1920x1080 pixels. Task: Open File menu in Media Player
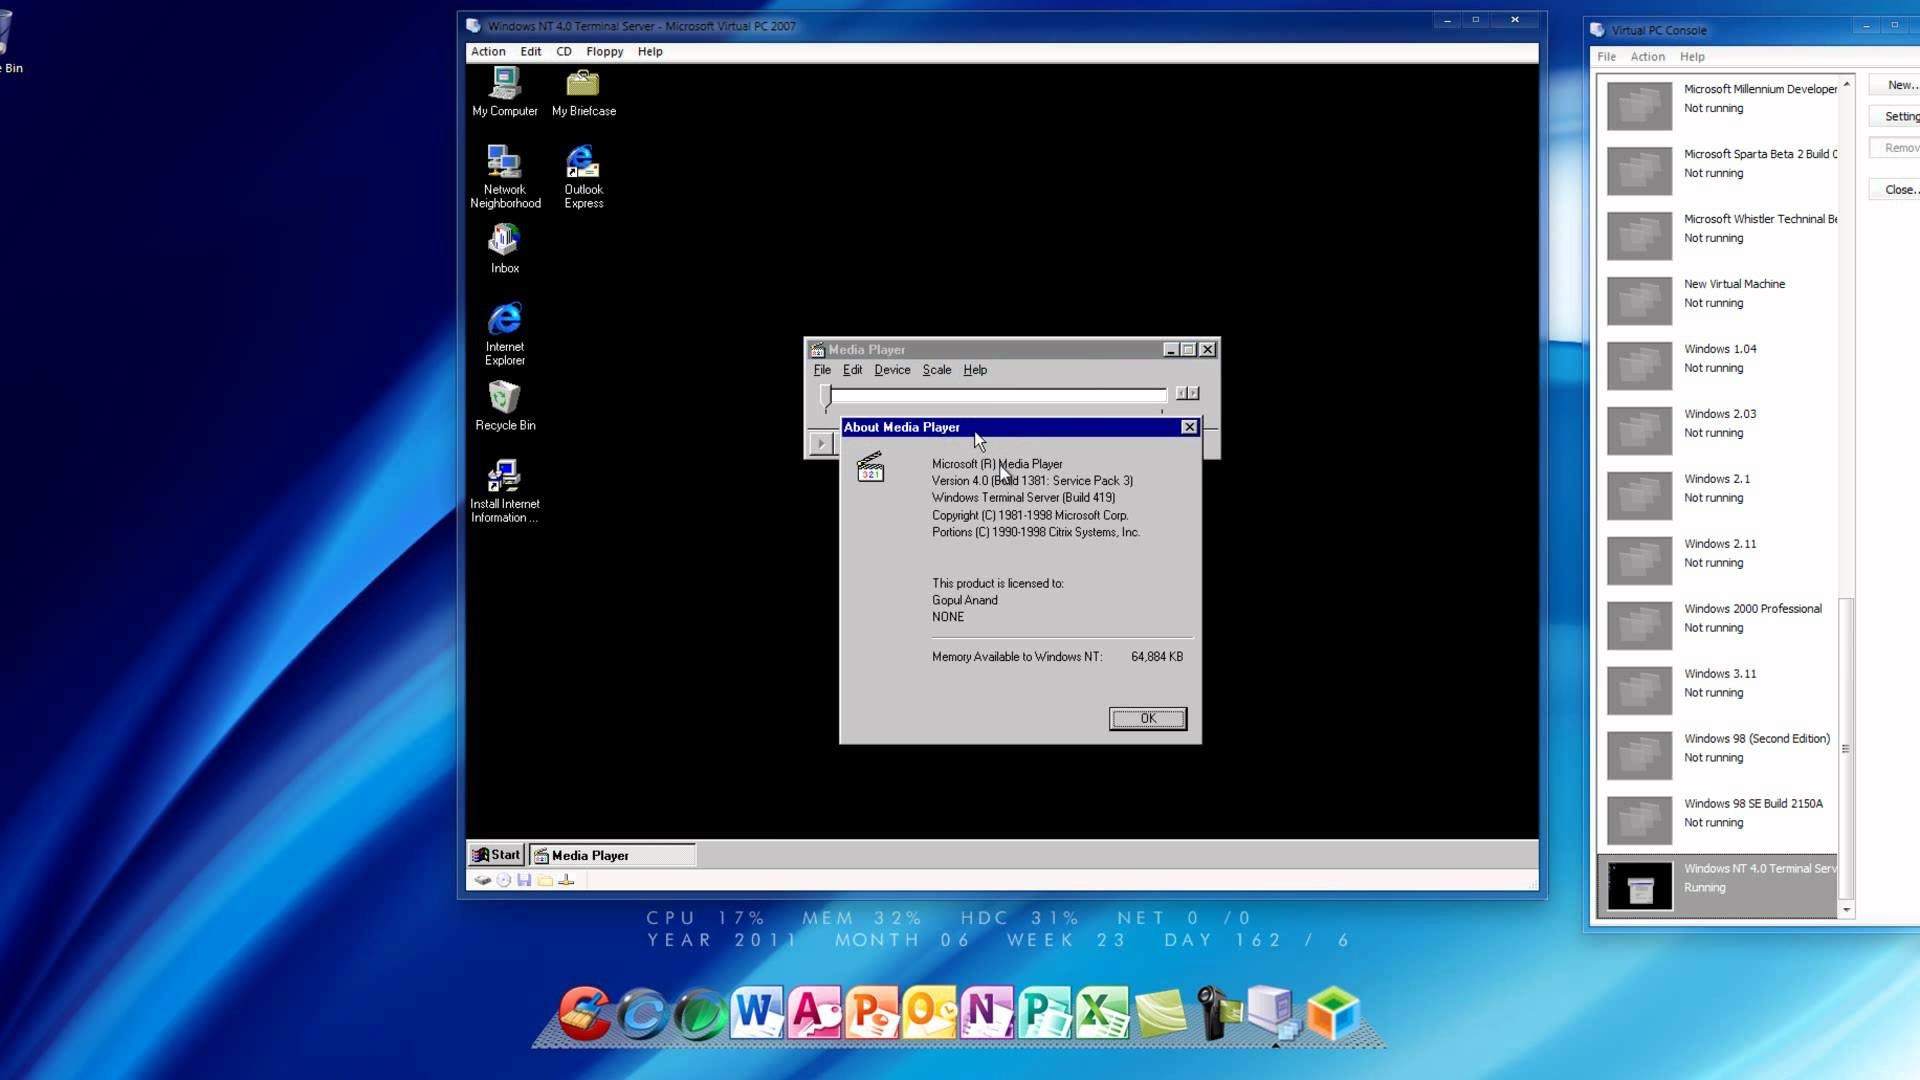(822, 370)
